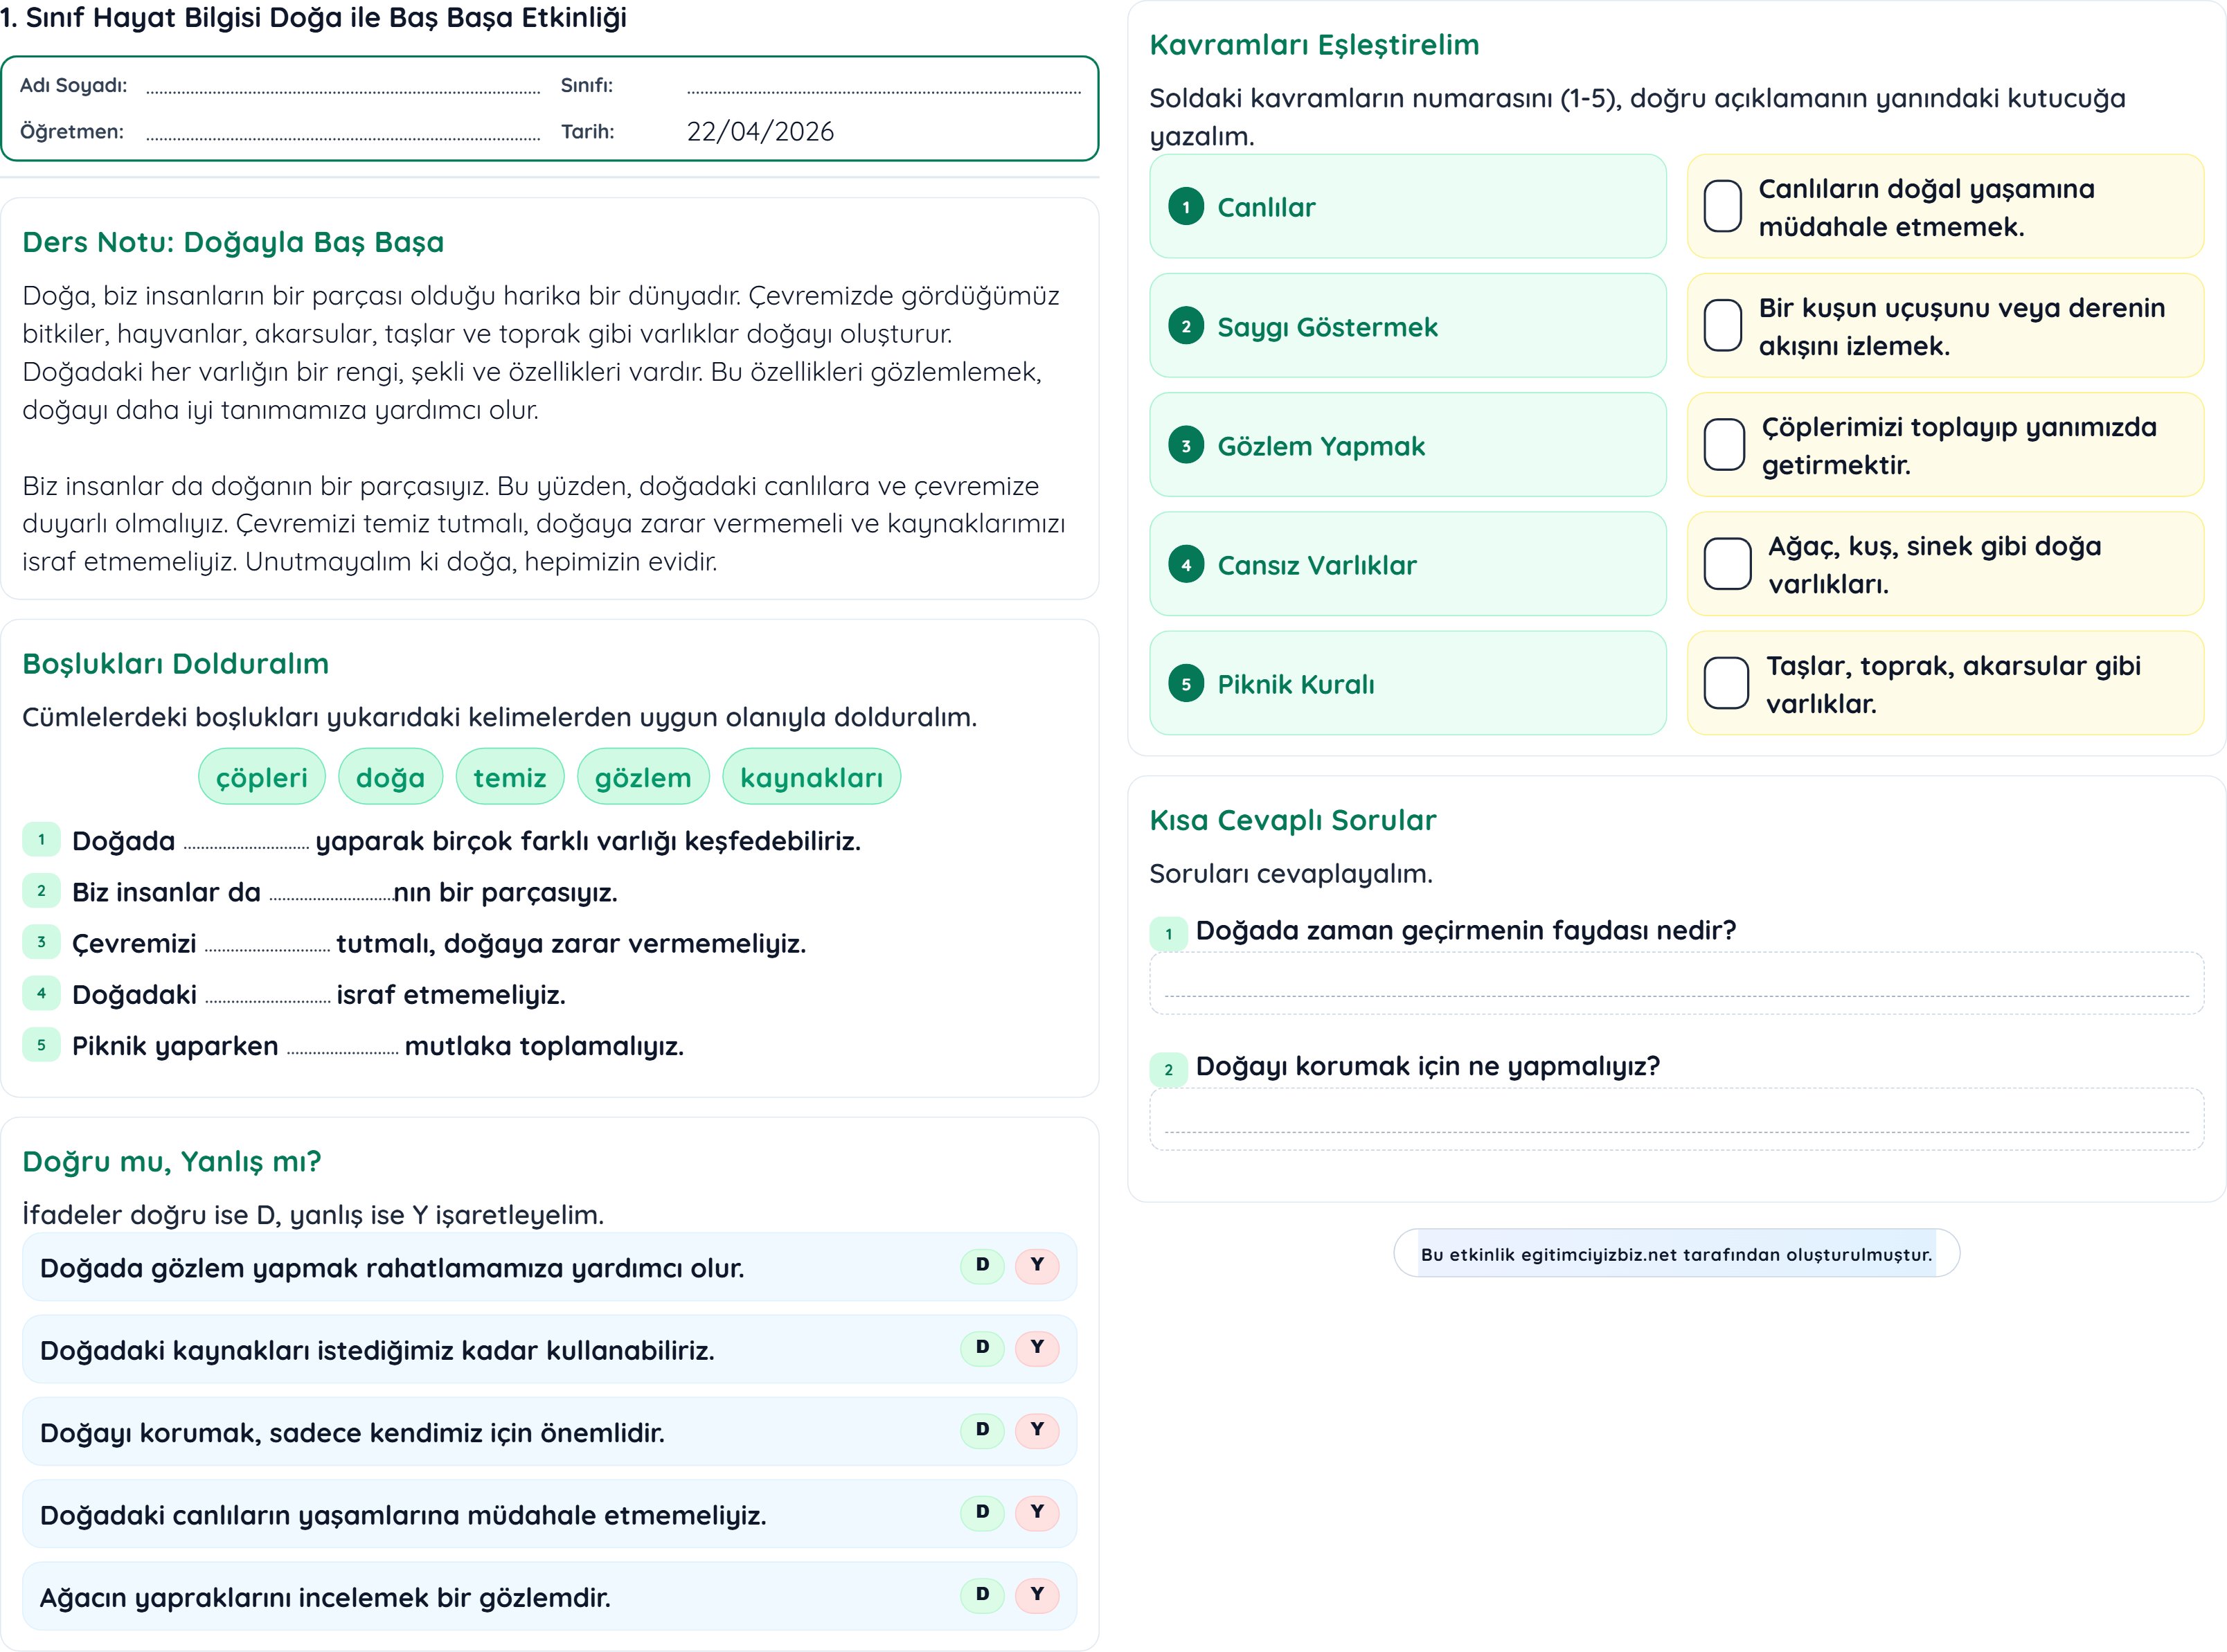
Task: Click checkbox beside 'Canlıların doğal yaşamına müdahale etmemek'
Action: (x=1723, y=206)
